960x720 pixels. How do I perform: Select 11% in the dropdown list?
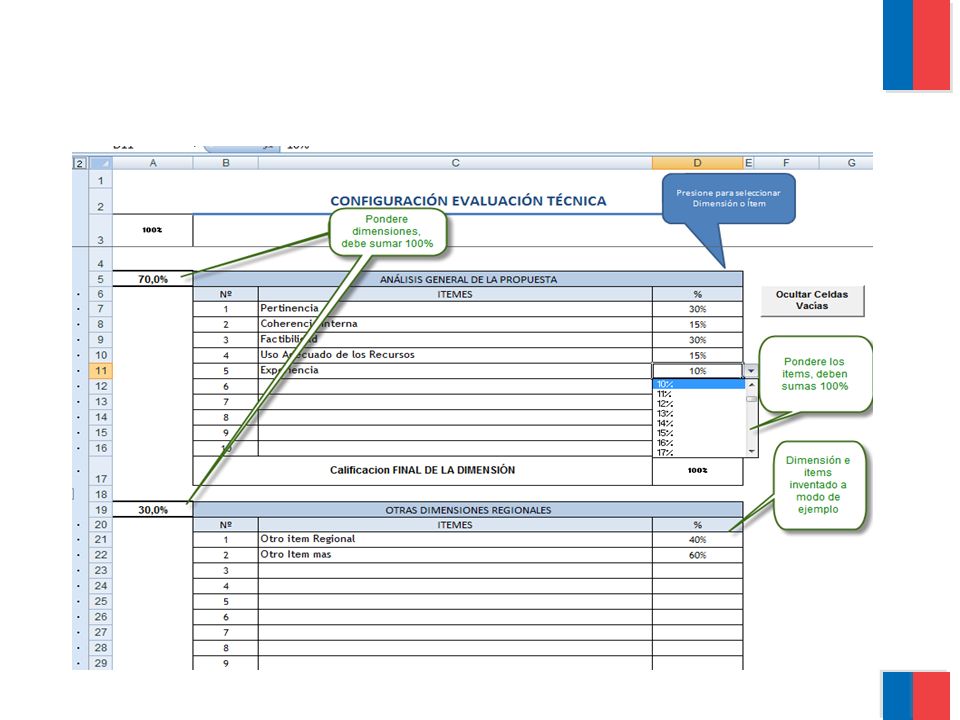(x=699, y=394)
